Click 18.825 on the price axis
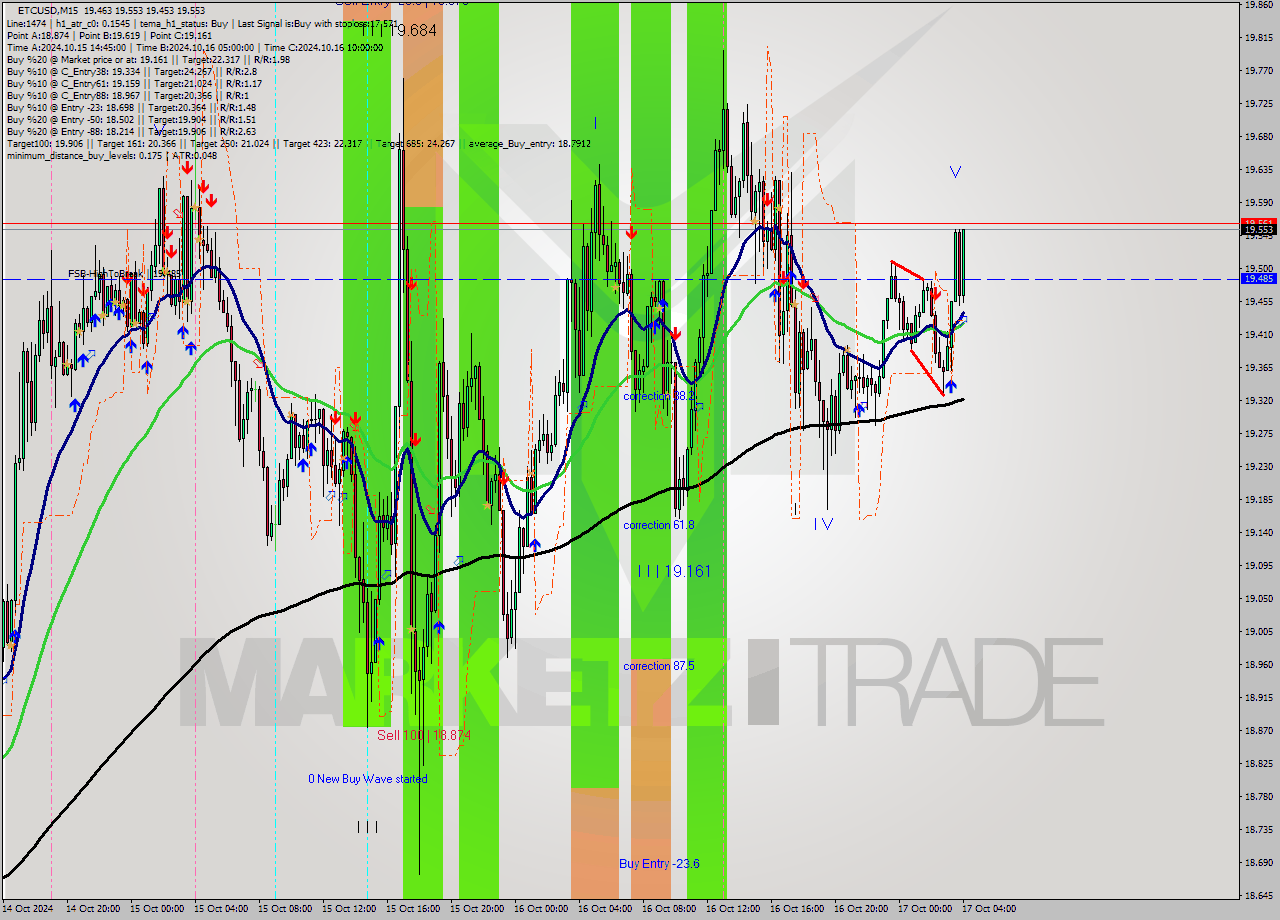The width and height of the screenshot is (1280, 920). pos(1257,764)
